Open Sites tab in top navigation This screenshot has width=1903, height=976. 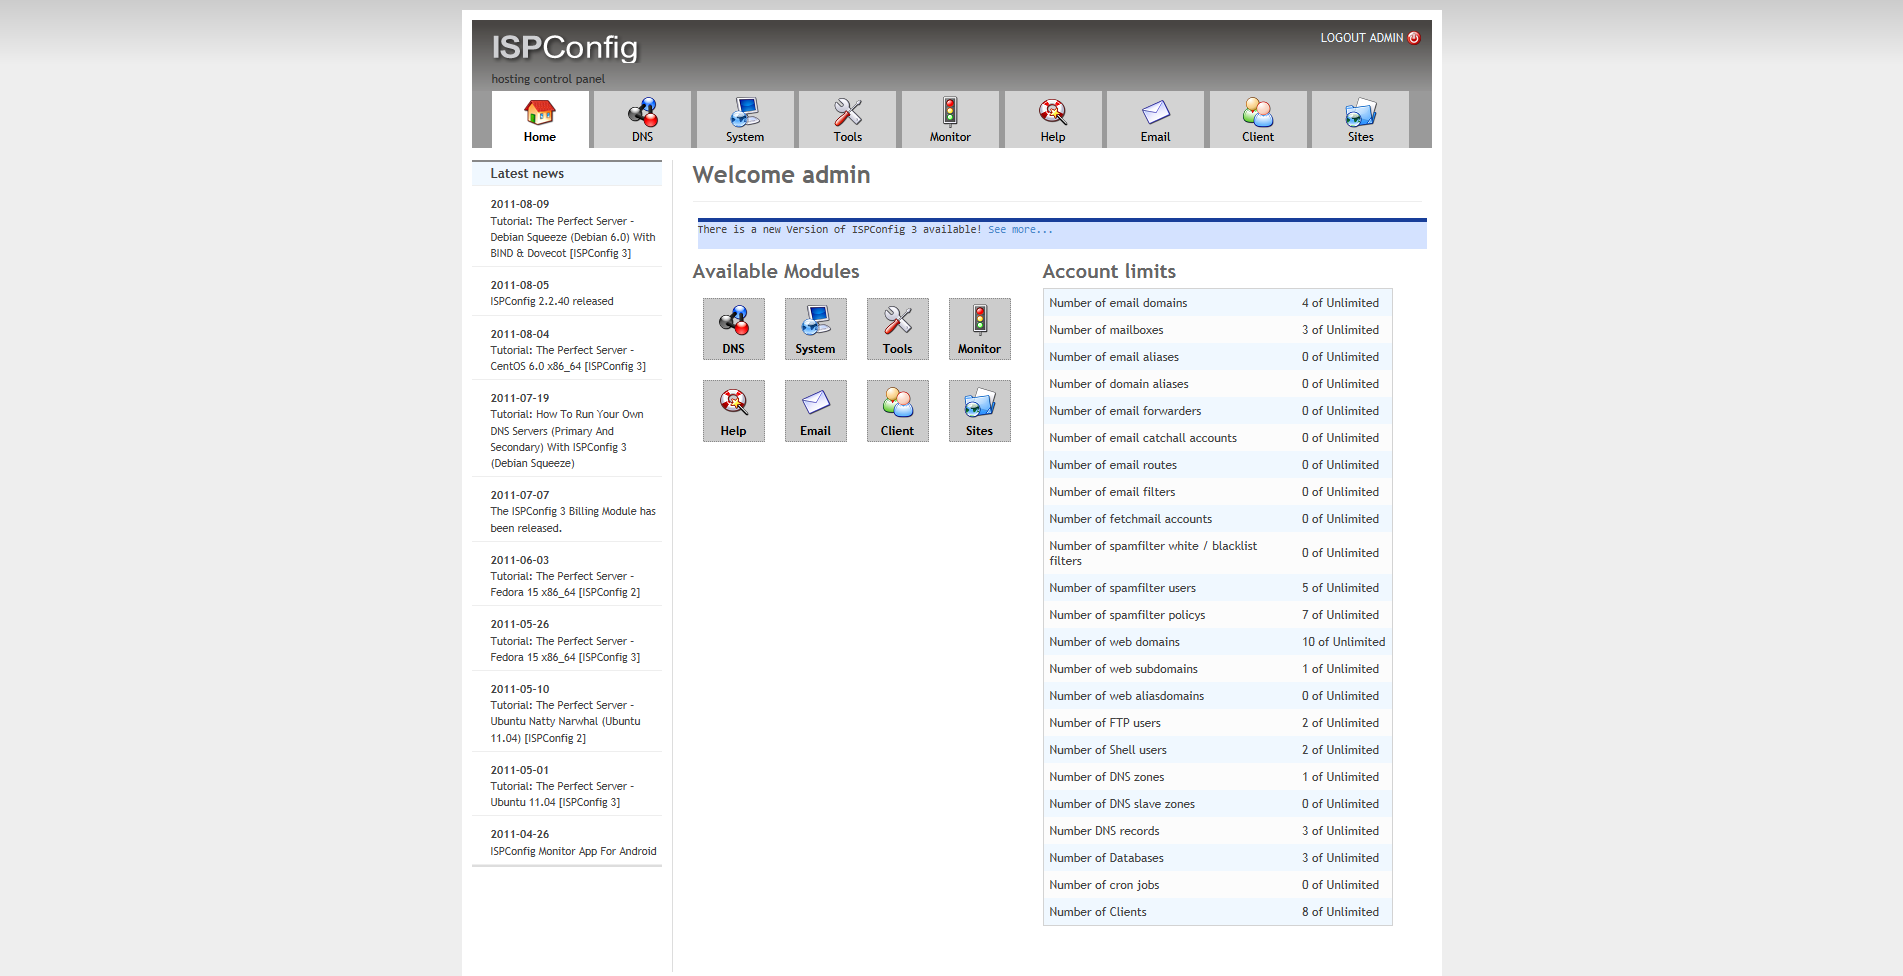pyautogui.click(x=1360, y=120)
